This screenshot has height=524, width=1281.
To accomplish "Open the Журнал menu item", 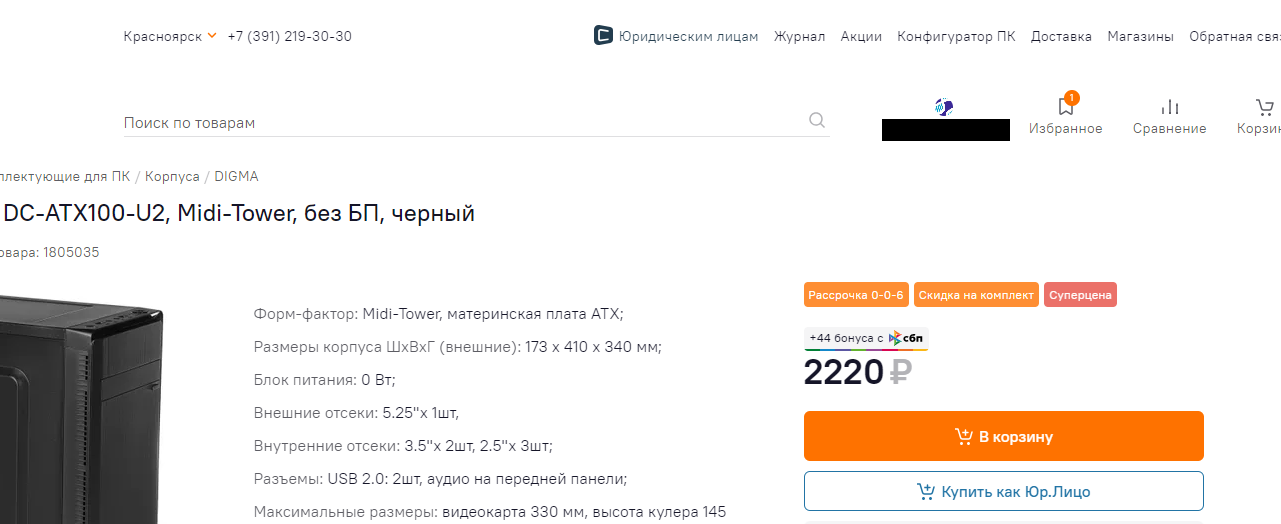I will [799, 36].
